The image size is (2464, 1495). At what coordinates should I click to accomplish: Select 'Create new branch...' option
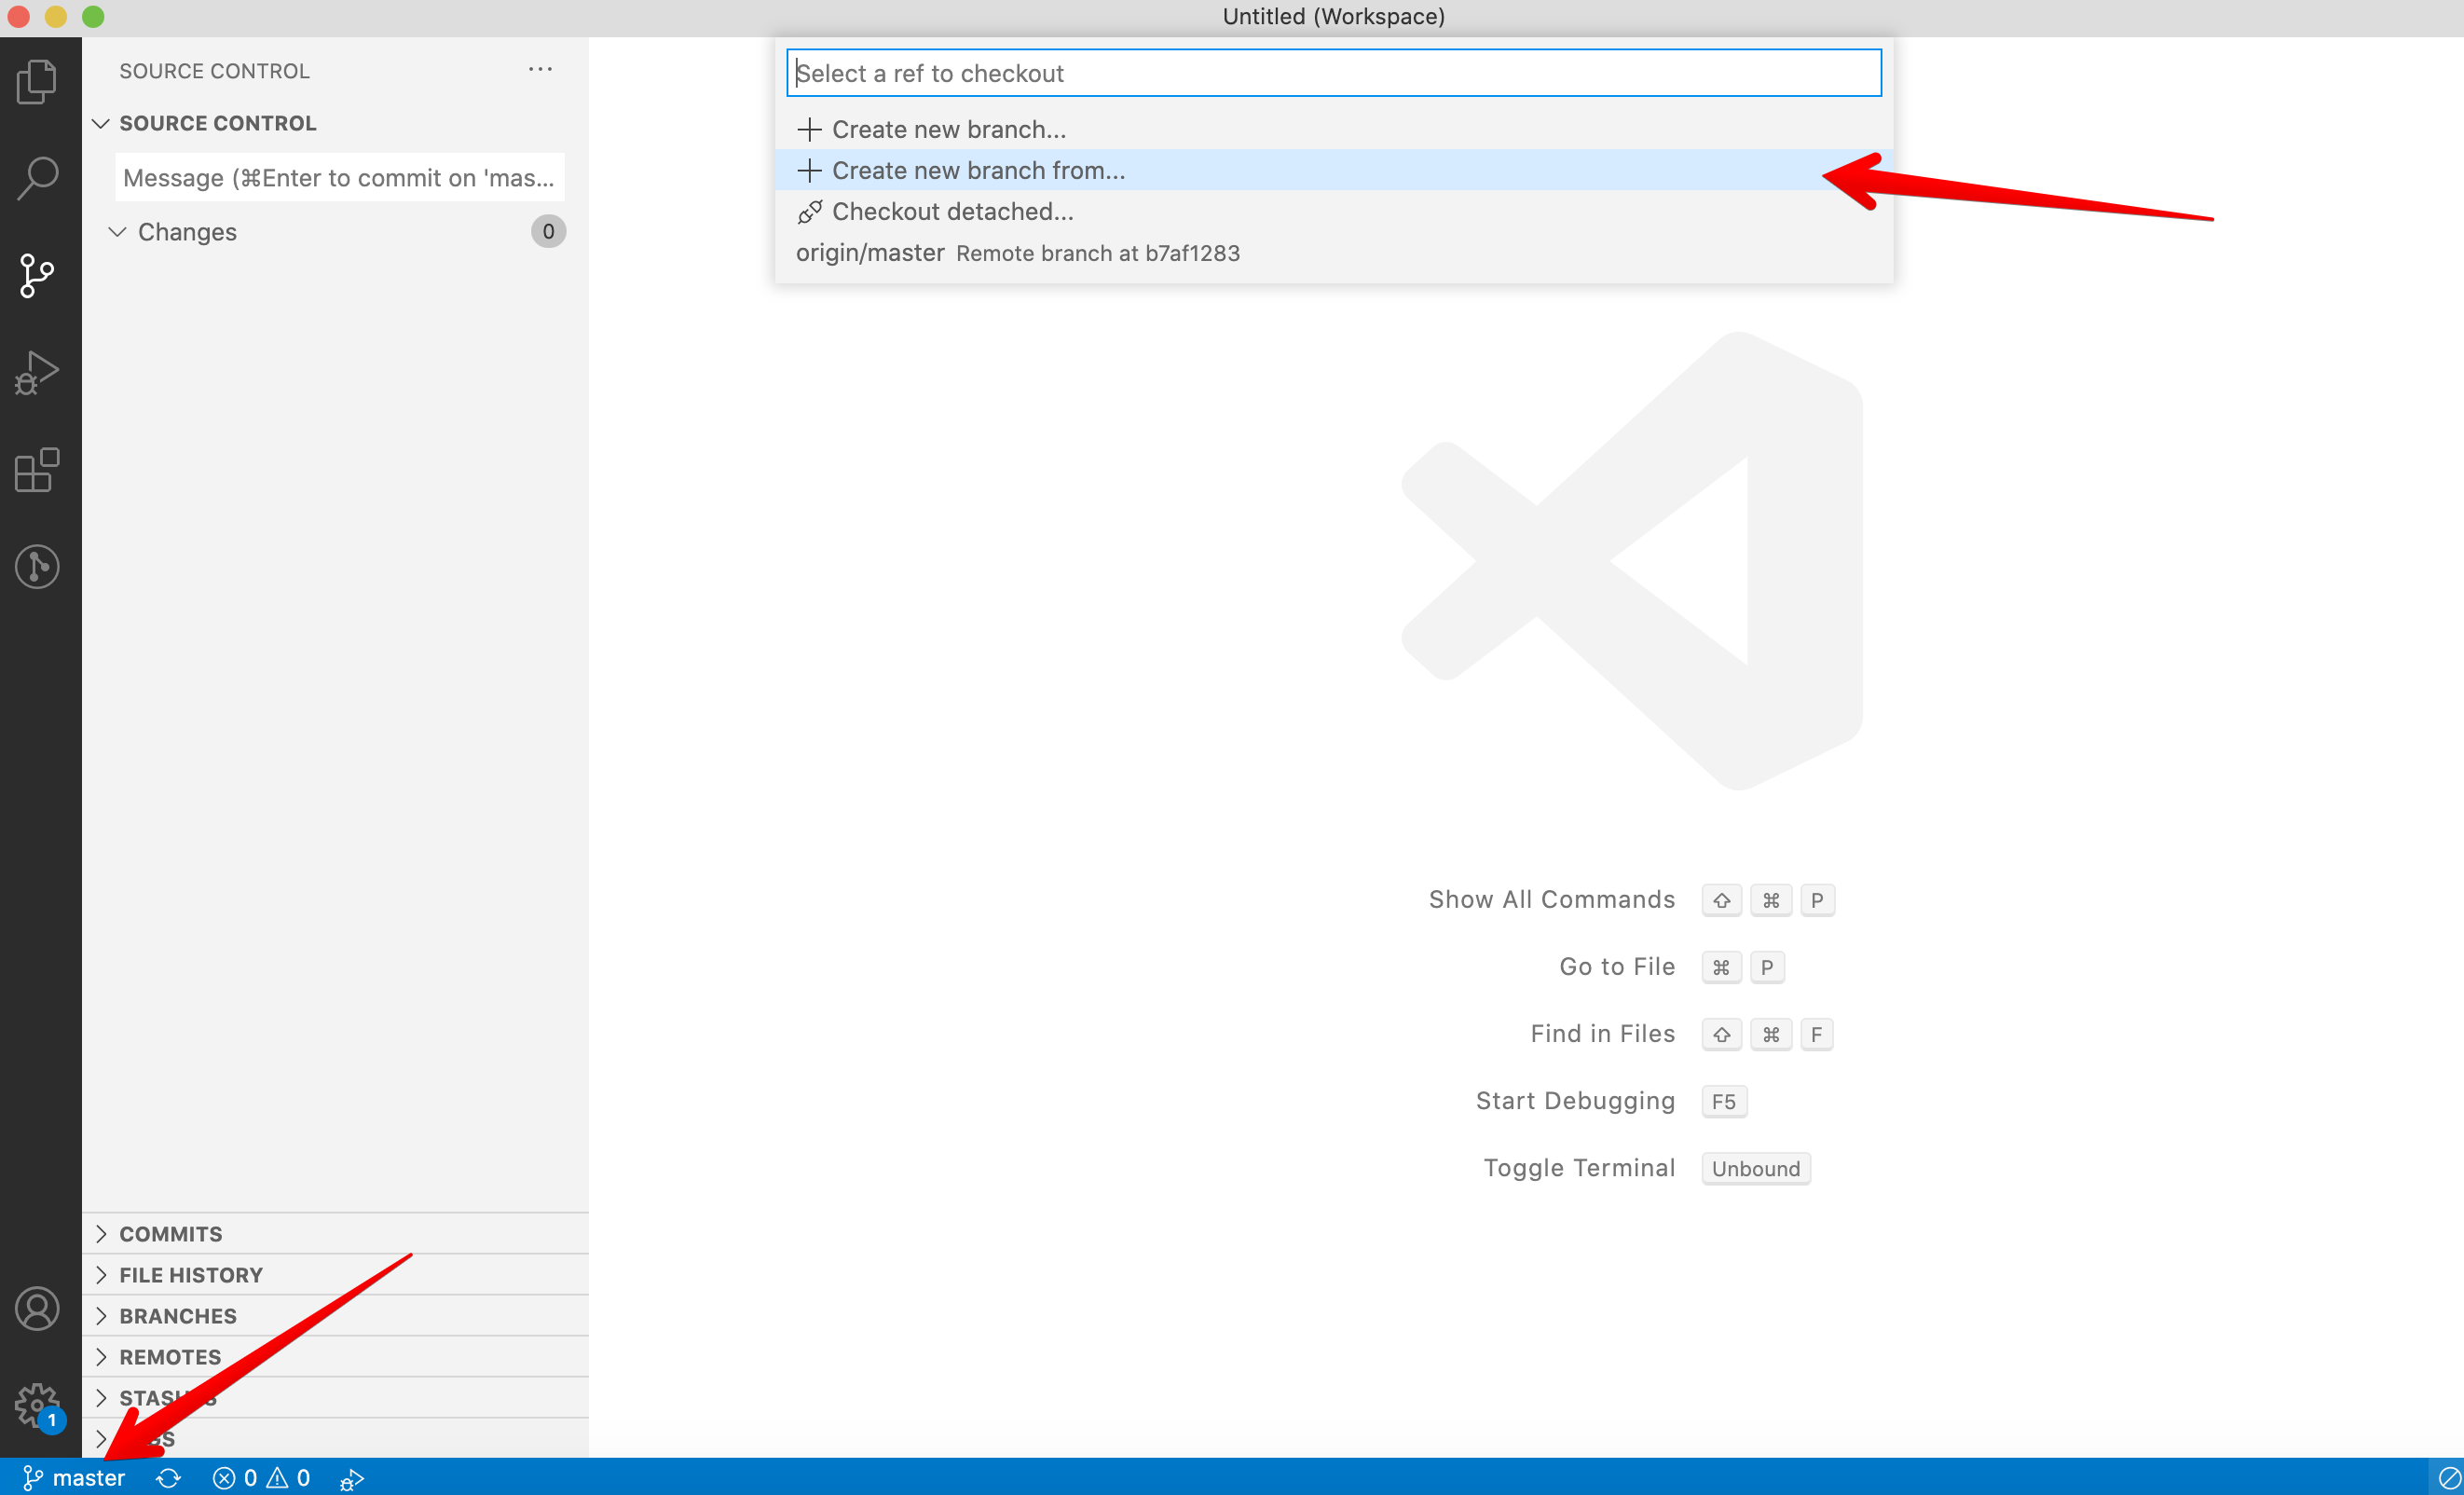pos(948,129)
